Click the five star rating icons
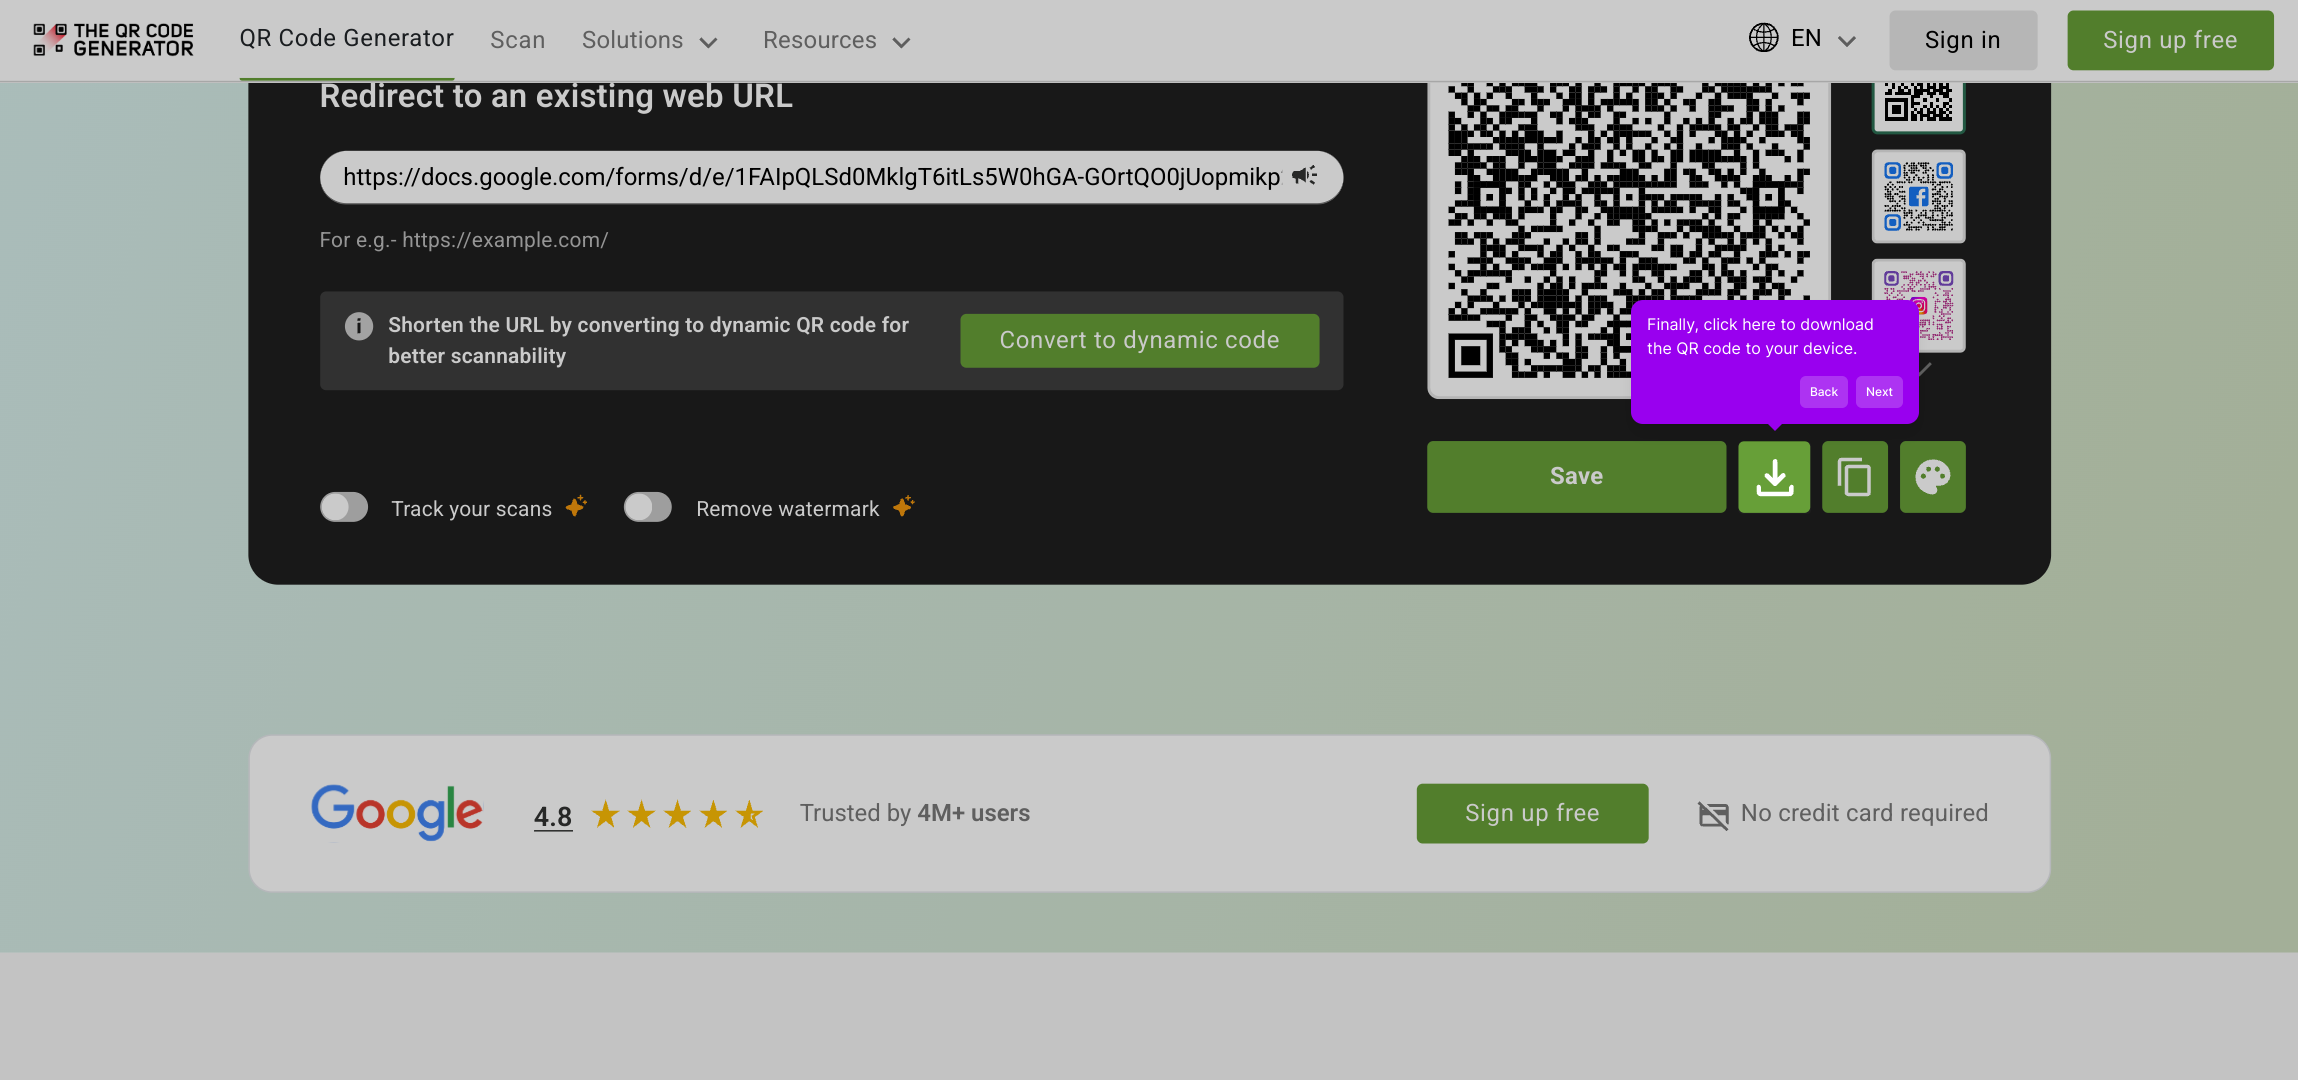 pos(677,814)
